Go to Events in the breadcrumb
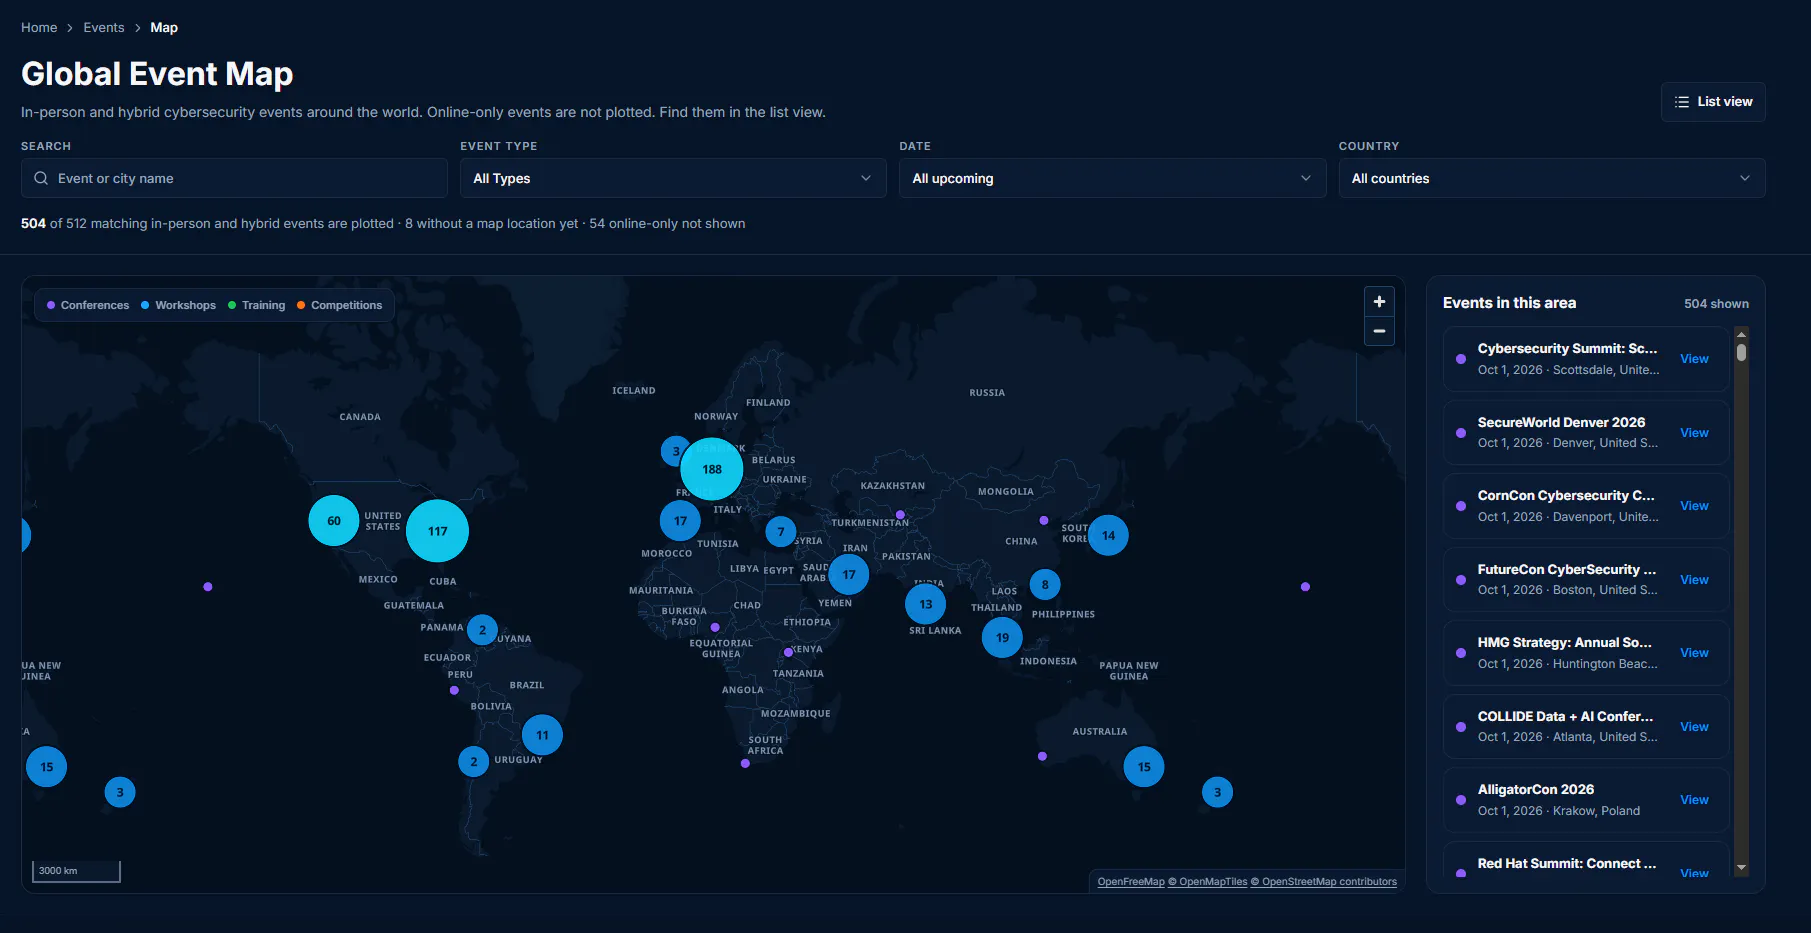The width and height of the screenshot is (1811, 933). pos(104,27)
